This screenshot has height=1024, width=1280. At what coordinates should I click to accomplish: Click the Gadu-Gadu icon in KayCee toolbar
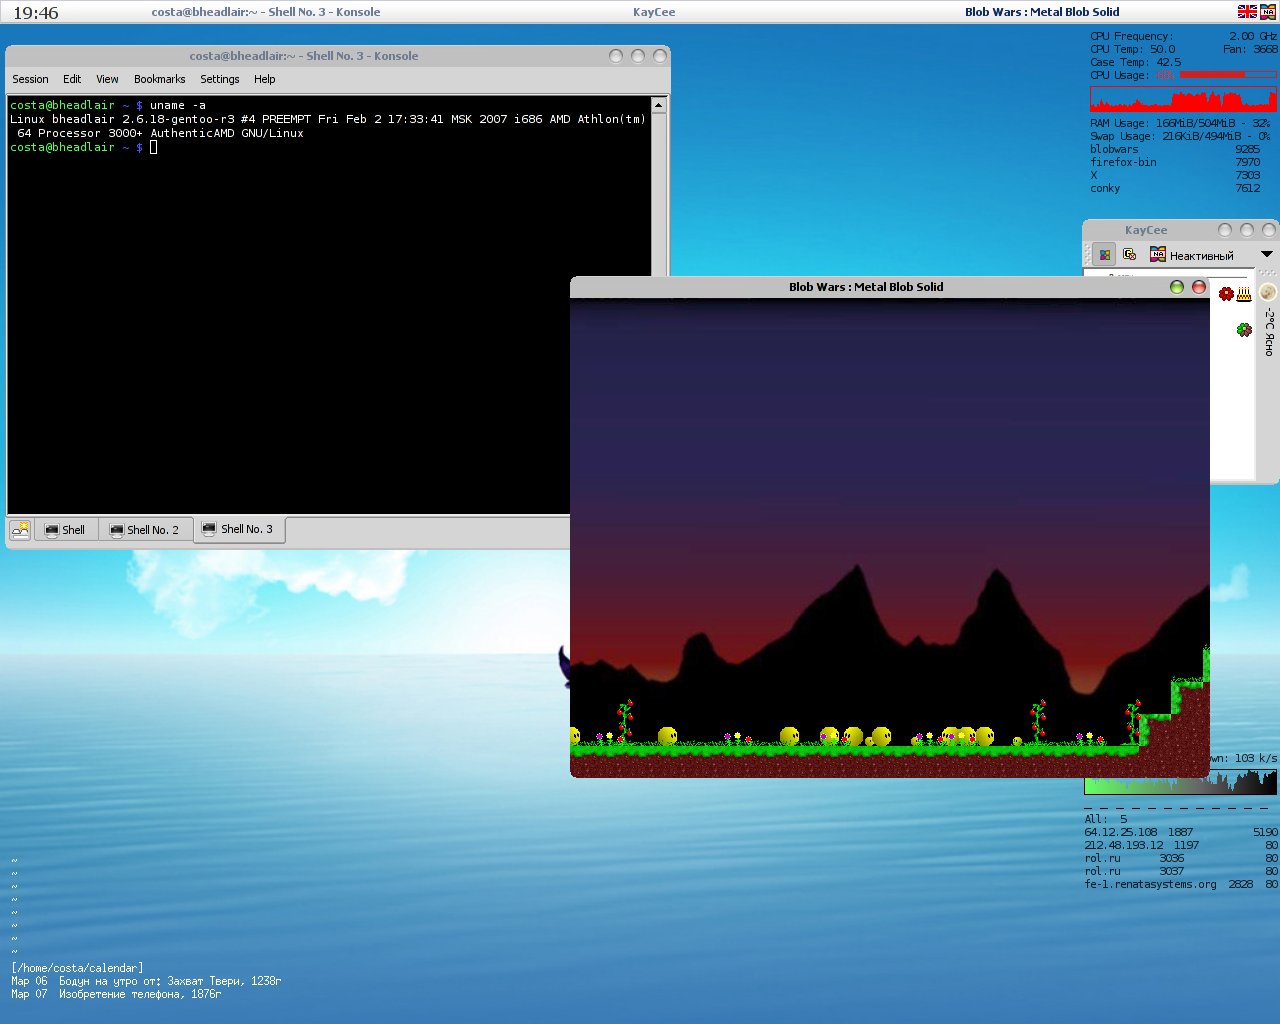tap(1130, 254)
